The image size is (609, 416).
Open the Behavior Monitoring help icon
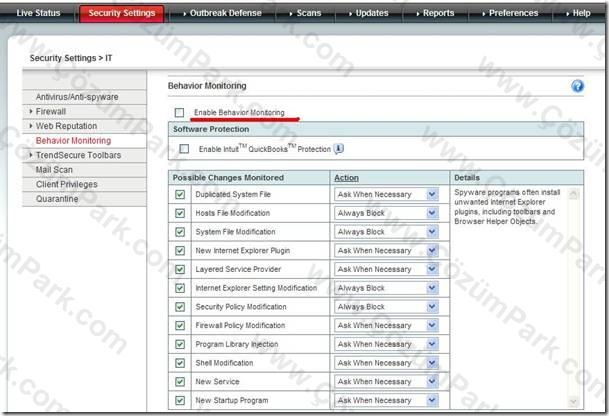(x=577, y=86)
